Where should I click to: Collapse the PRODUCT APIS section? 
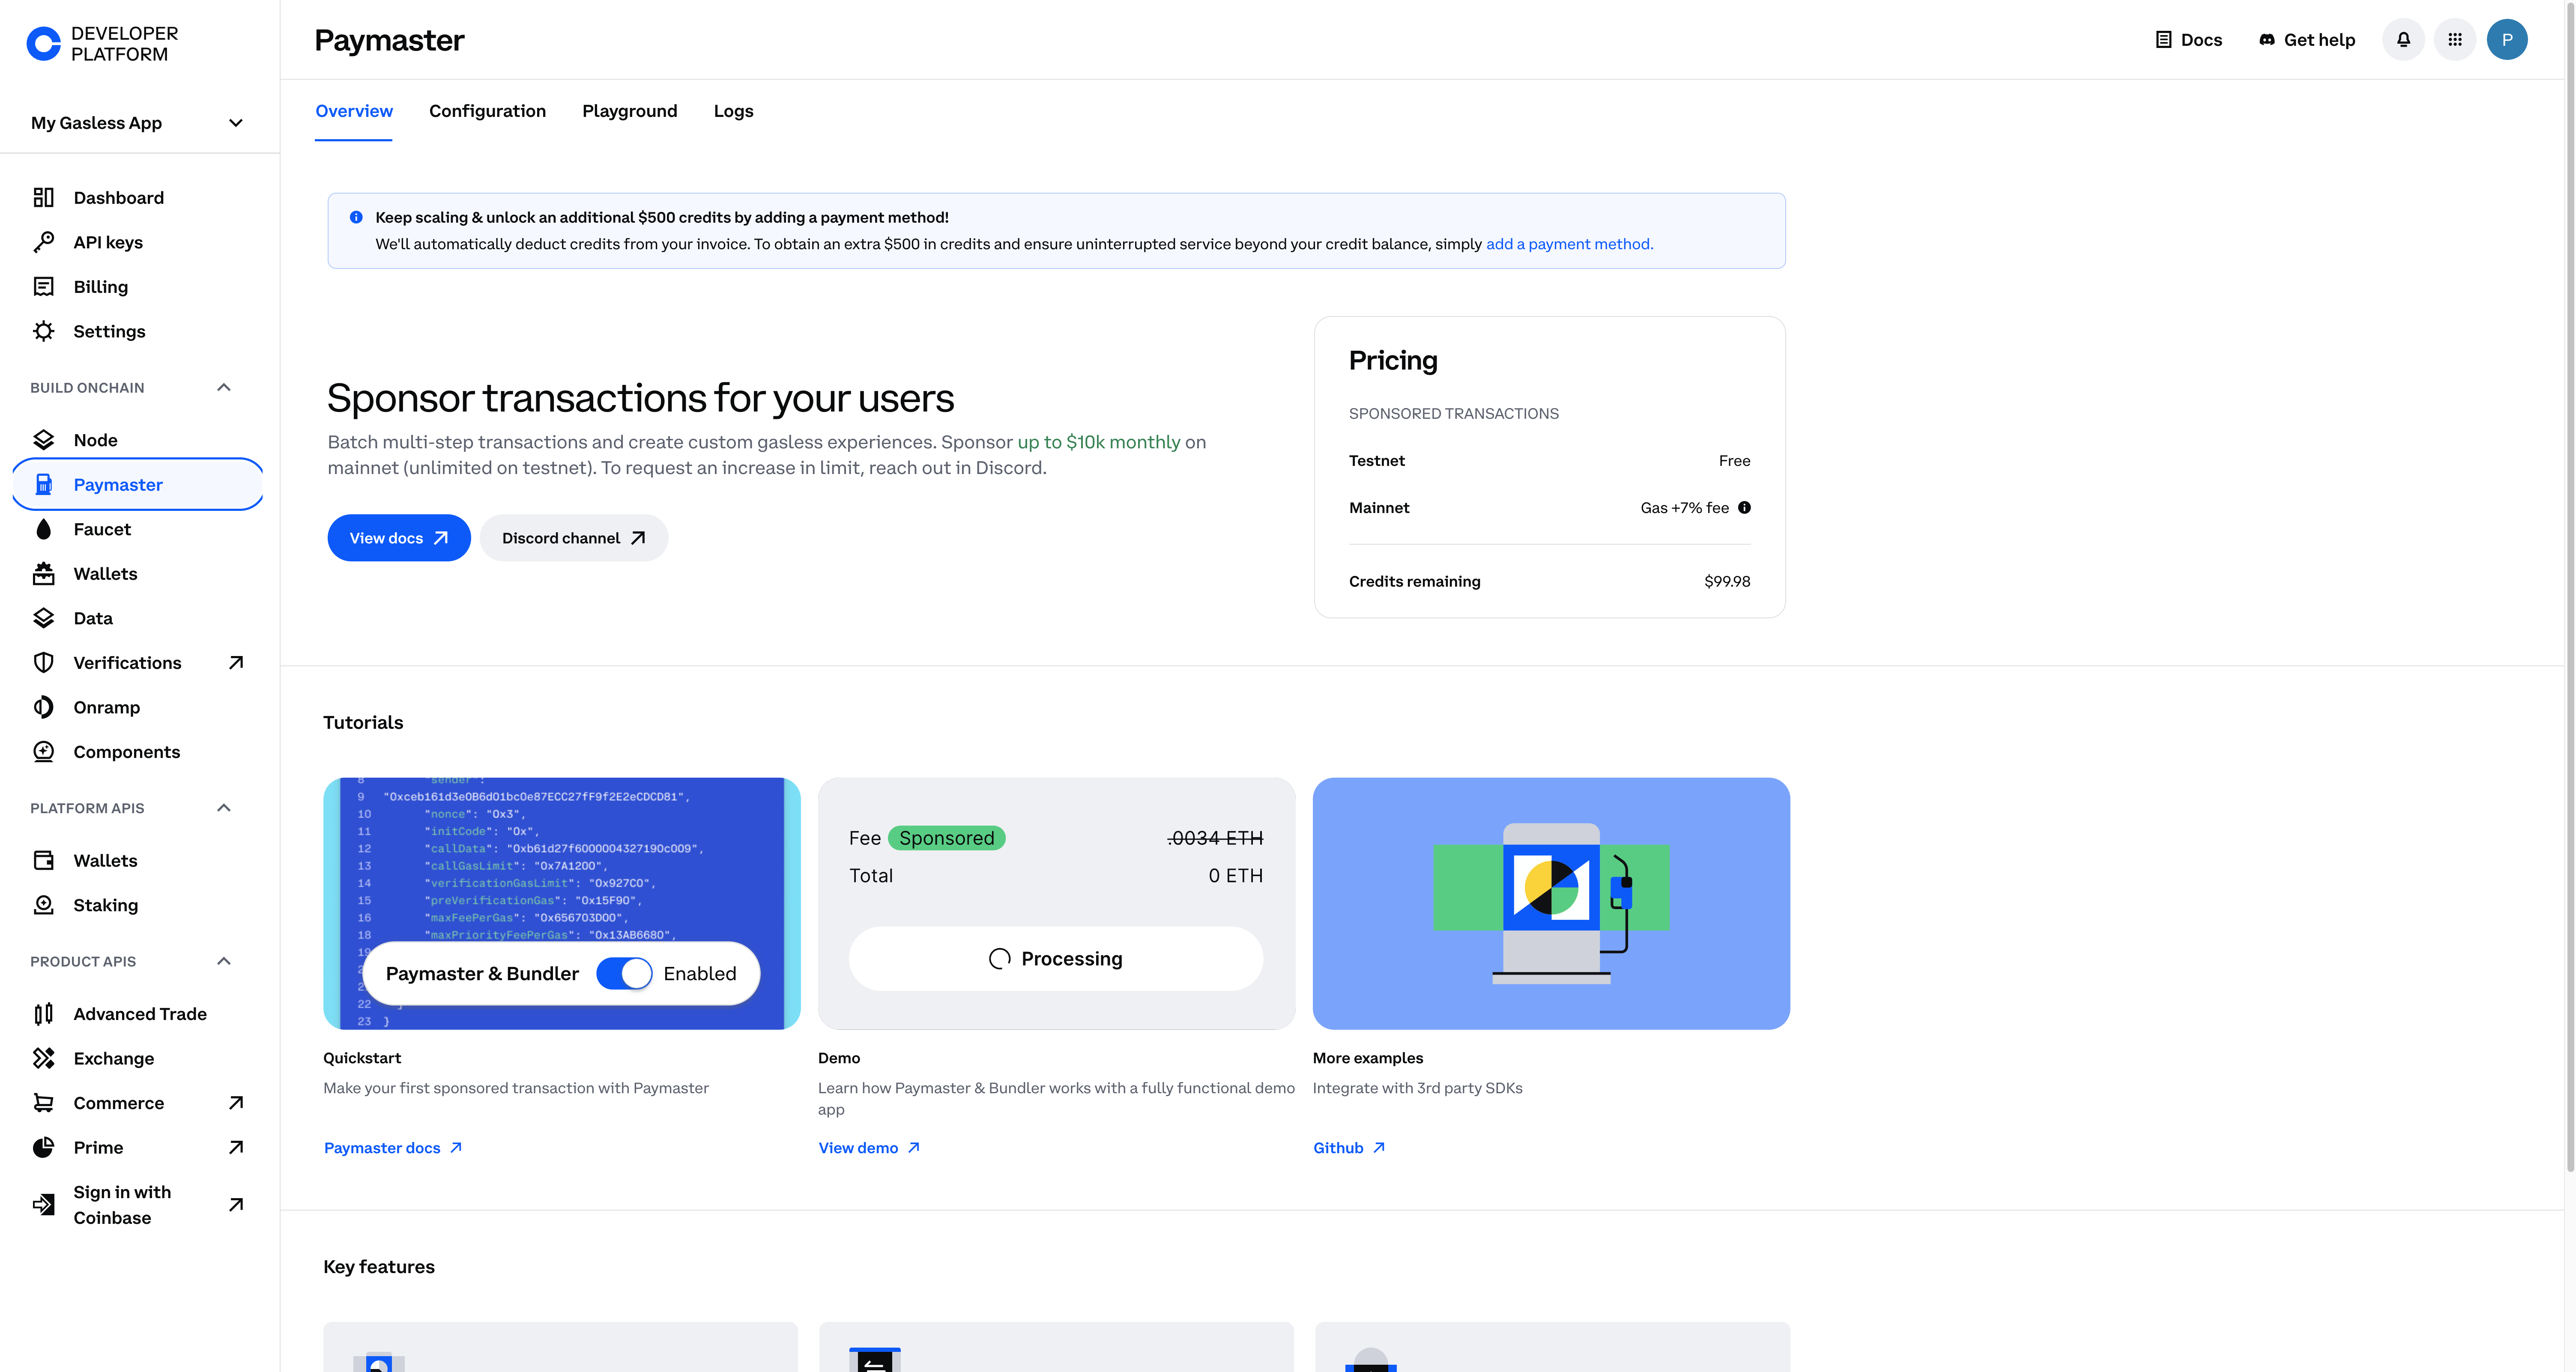click(223, 960)
